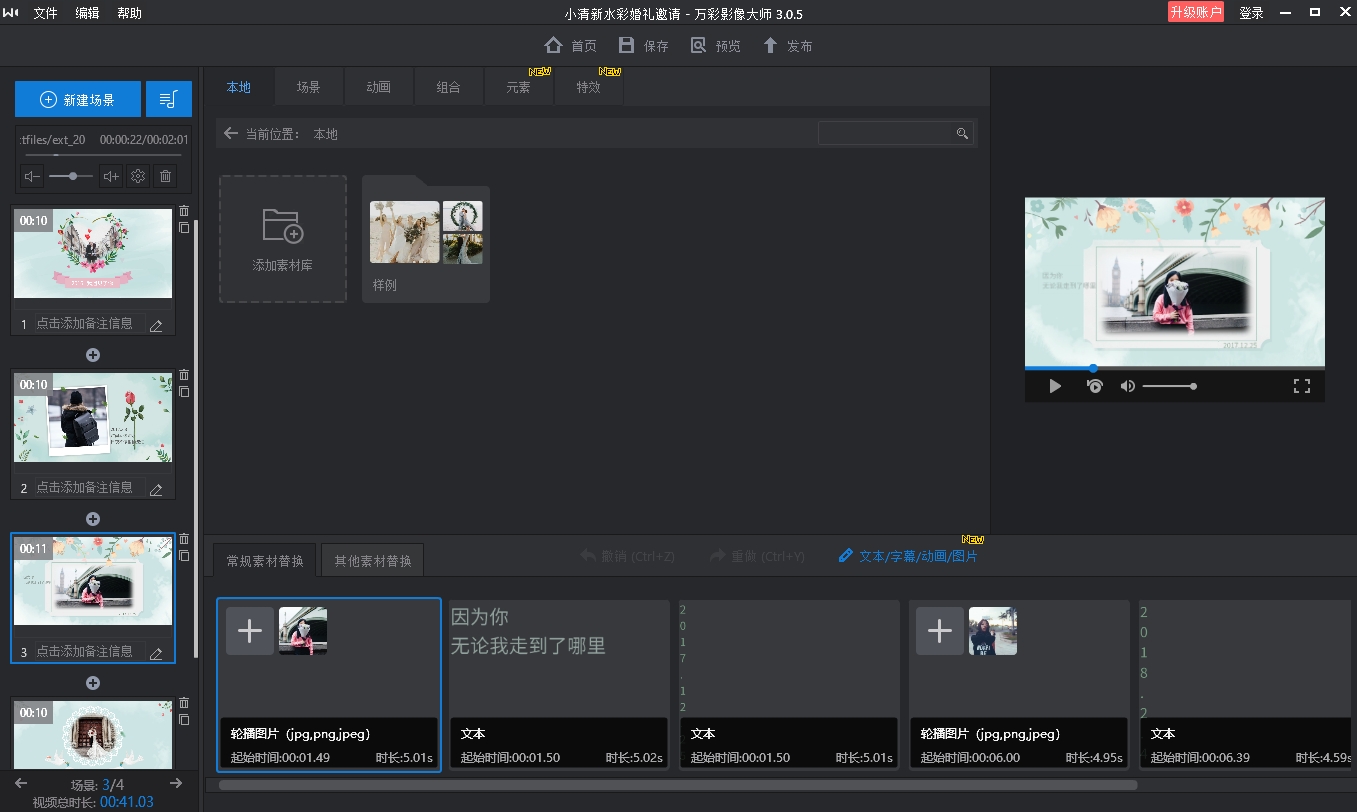This screenshot has width=1357, height=812.
Task: Play the preview video
Action: coord(1055,386)
